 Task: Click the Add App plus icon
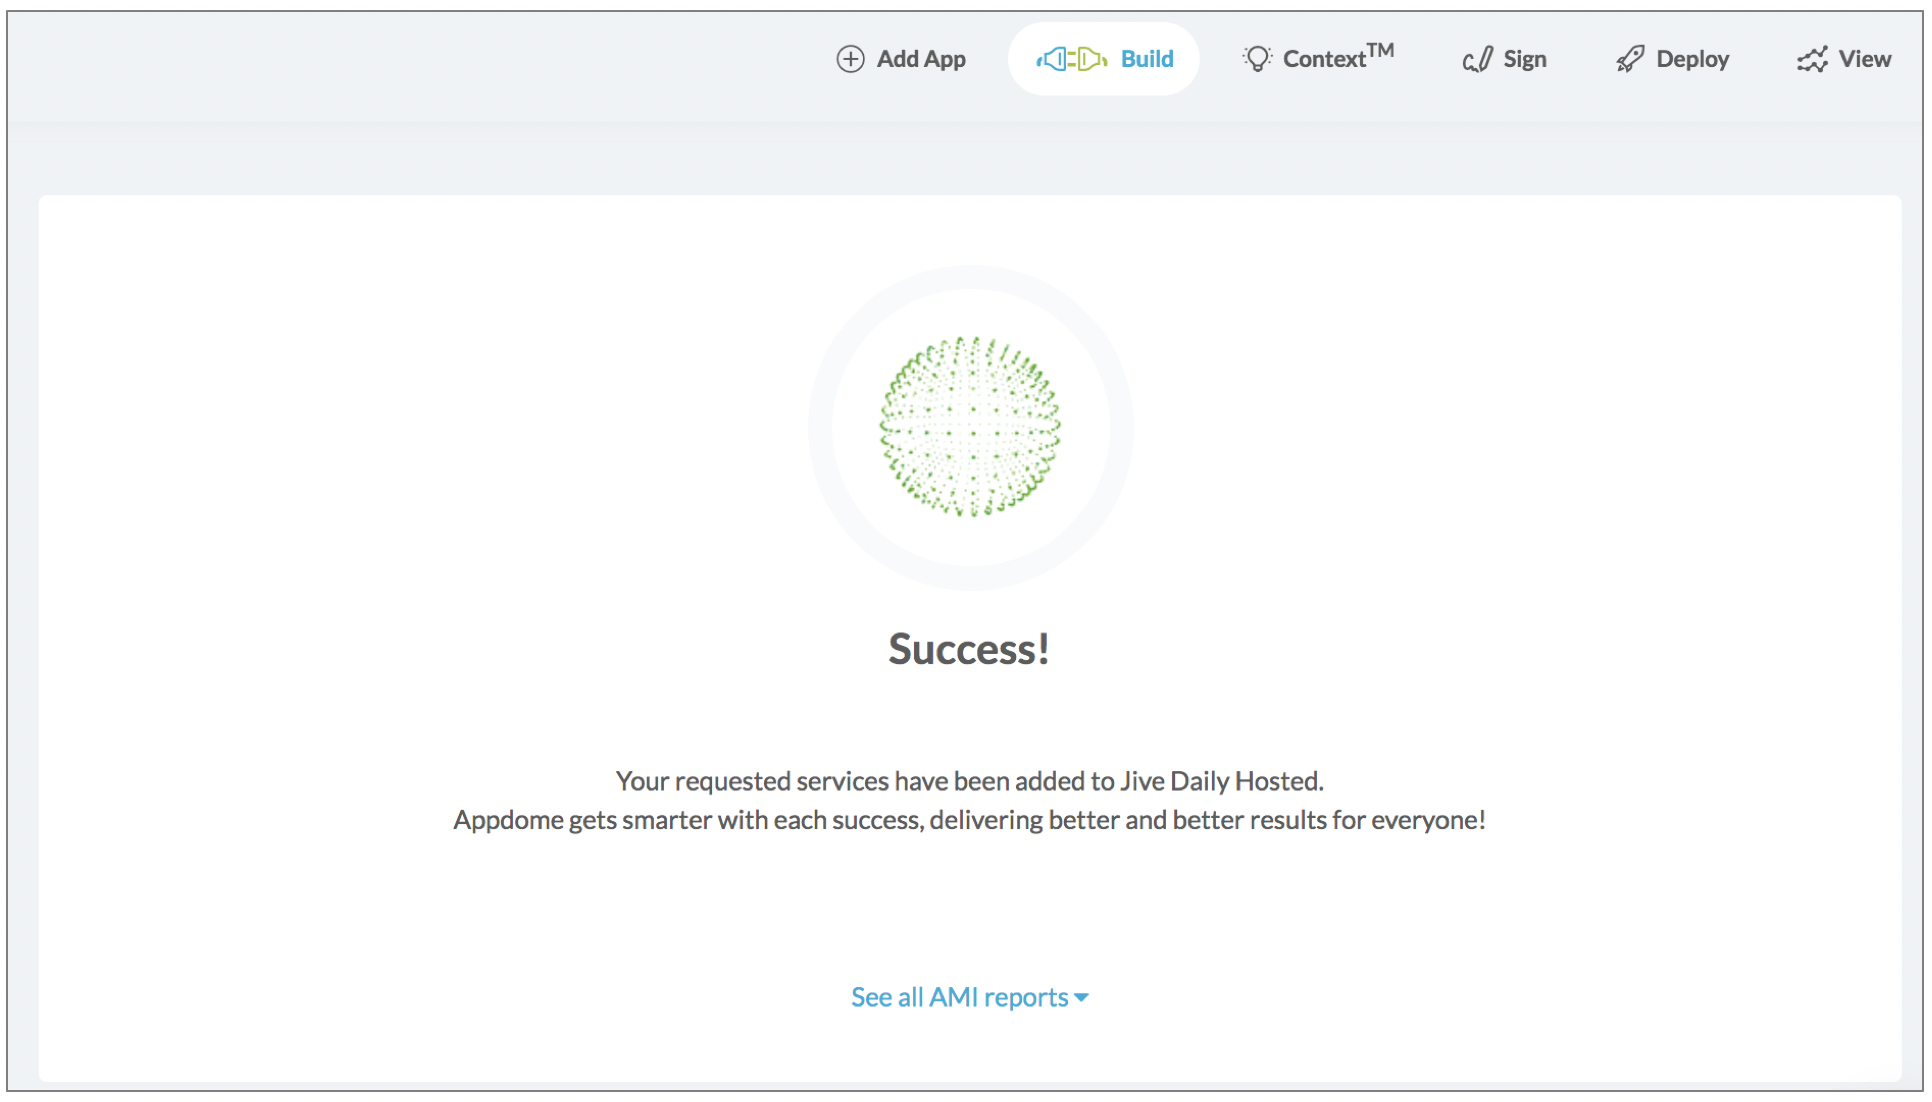click(850, 59)
